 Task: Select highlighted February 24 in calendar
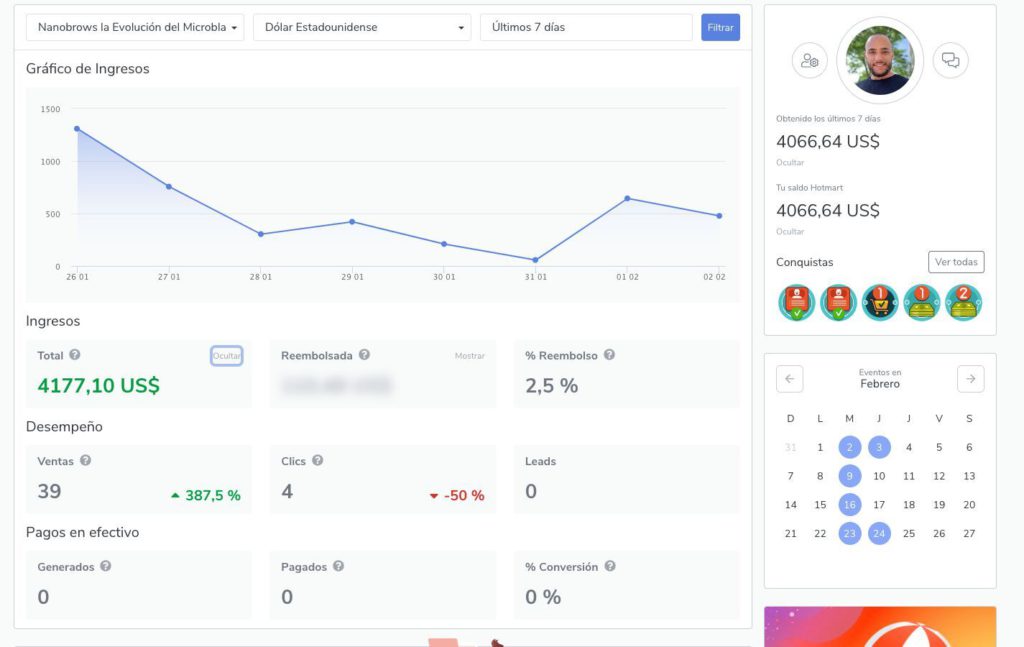[879, 533]
